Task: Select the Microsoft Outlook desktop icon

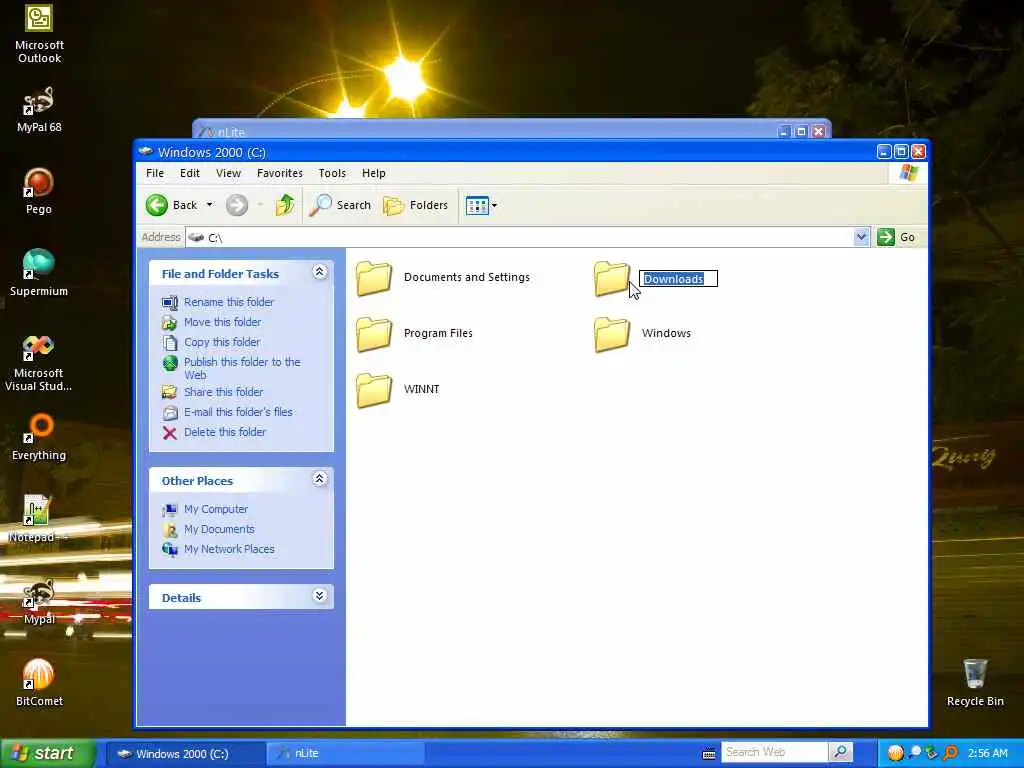Action: point(39,34)
